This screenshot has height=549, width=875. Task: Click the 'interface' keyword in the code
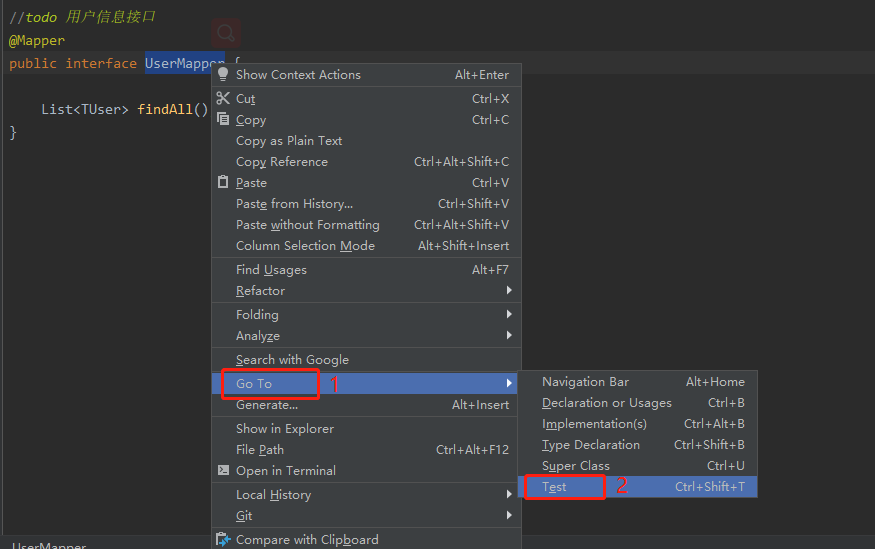pos(101,64)
